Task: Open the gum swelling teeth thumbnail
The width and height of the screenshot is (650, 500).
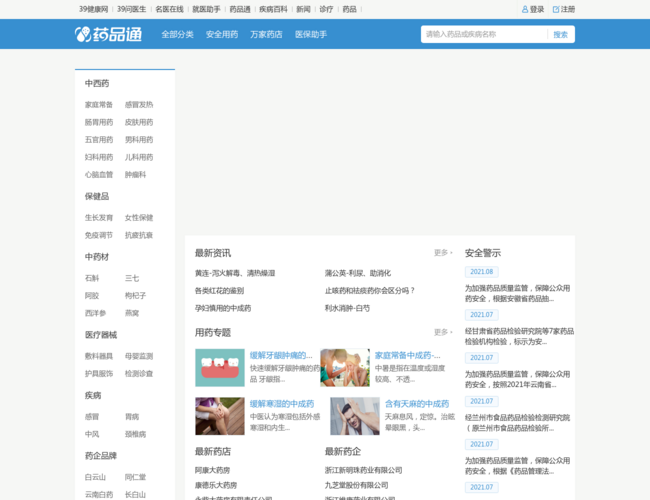Action: (220, 368)
